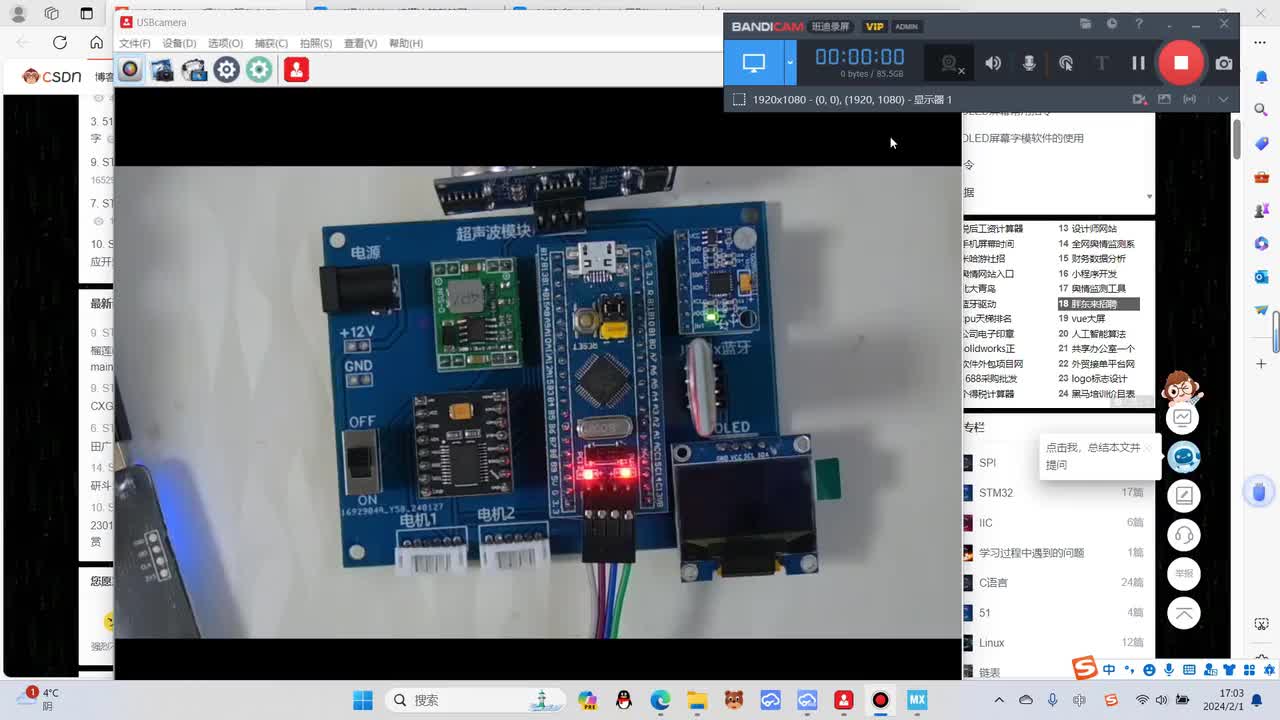
Task: Open File Explorer from the taskbar
Action: 697,700
